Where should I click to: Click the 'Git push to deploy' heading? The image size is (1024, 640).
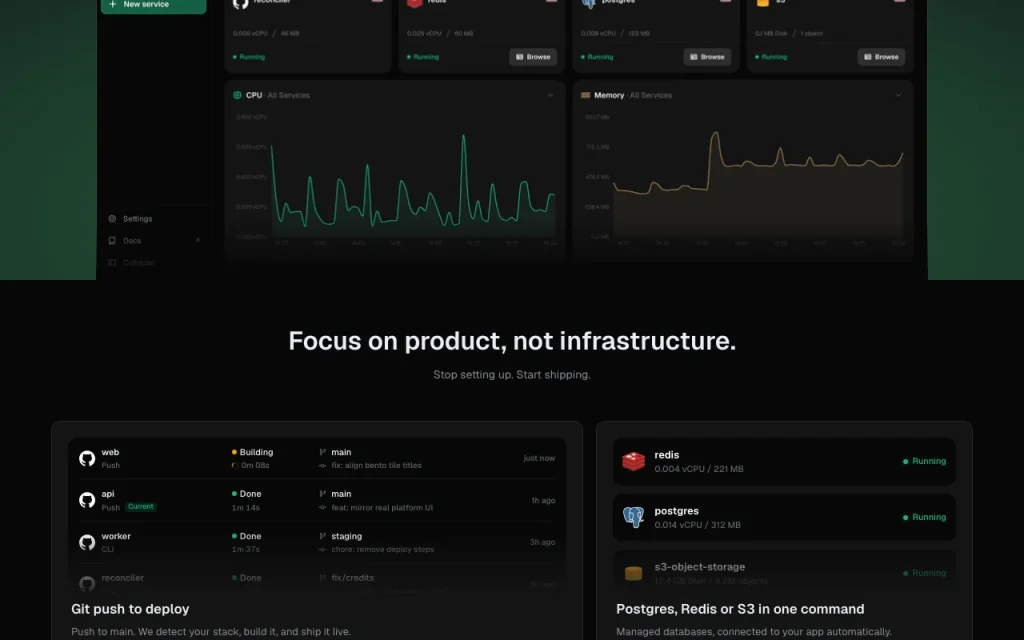[130, 609]
